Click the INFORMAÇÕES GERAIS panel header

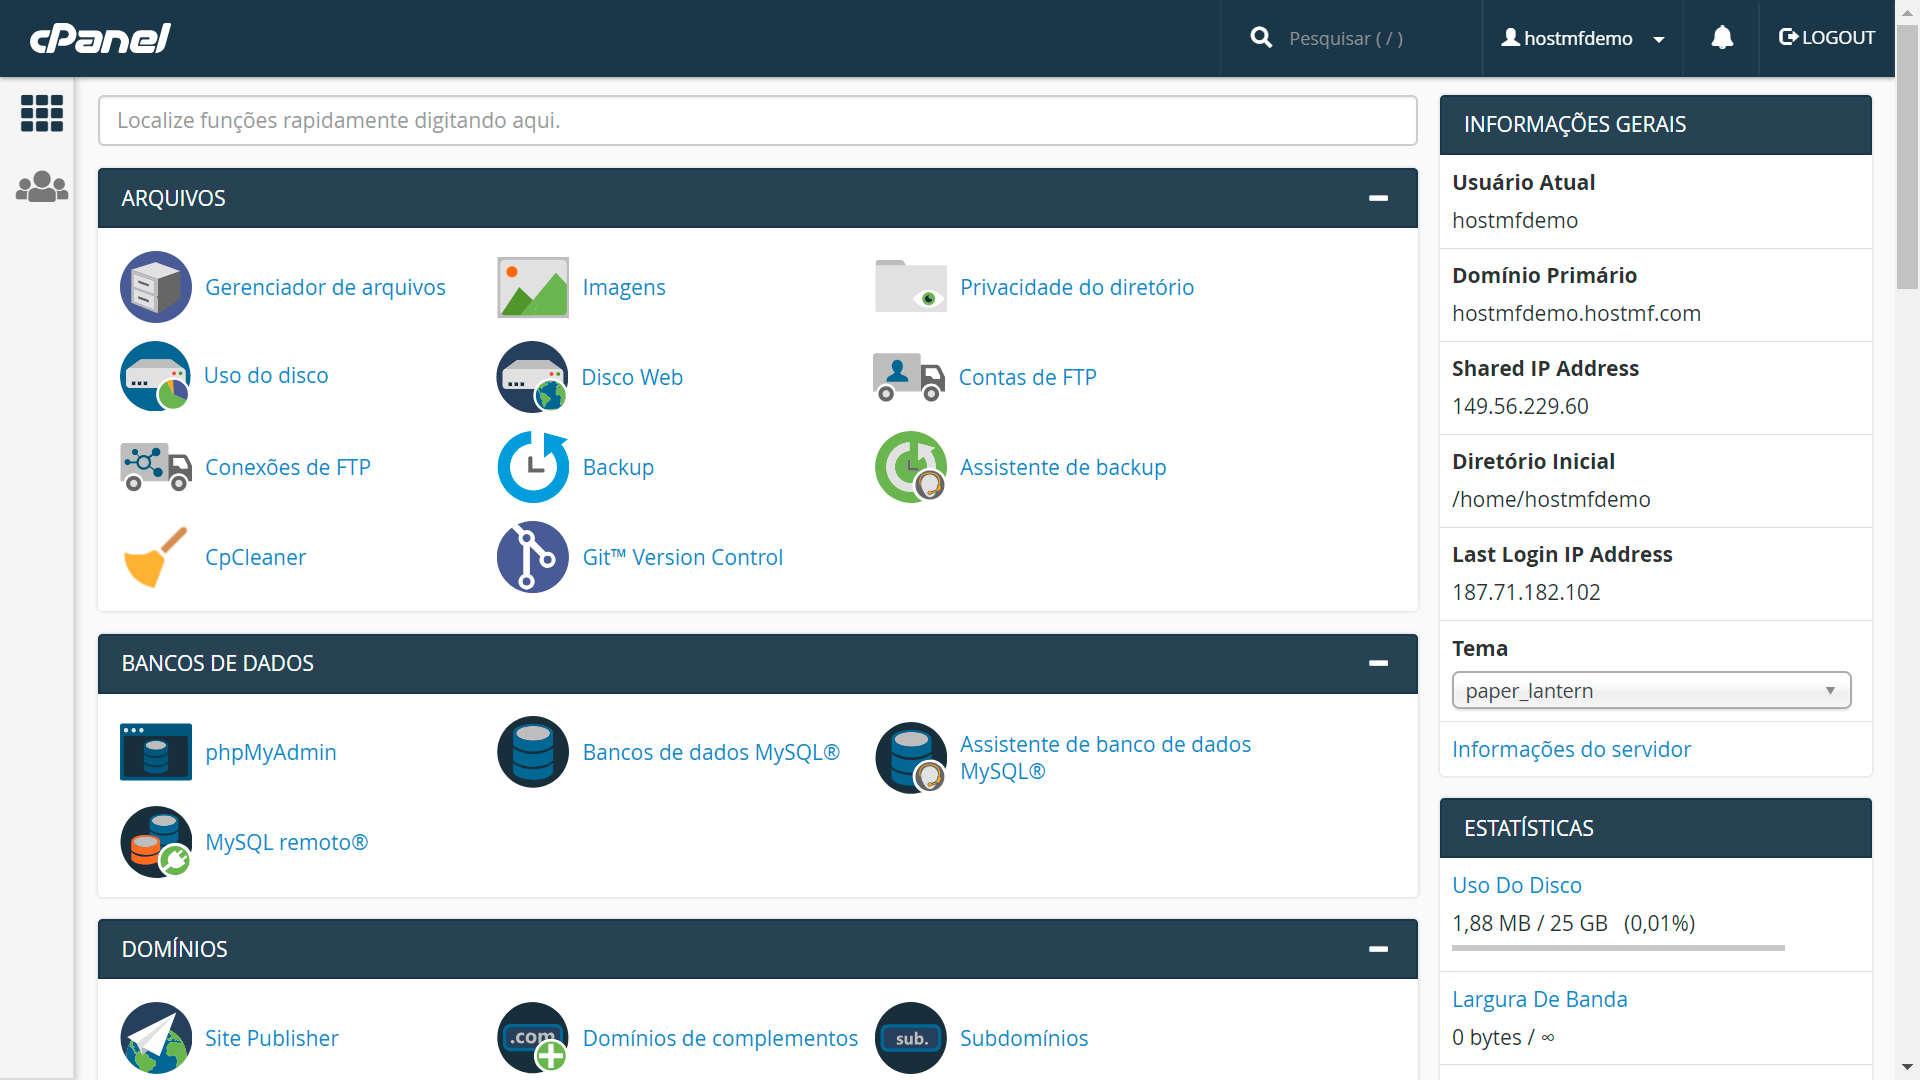click(1656, 124)
